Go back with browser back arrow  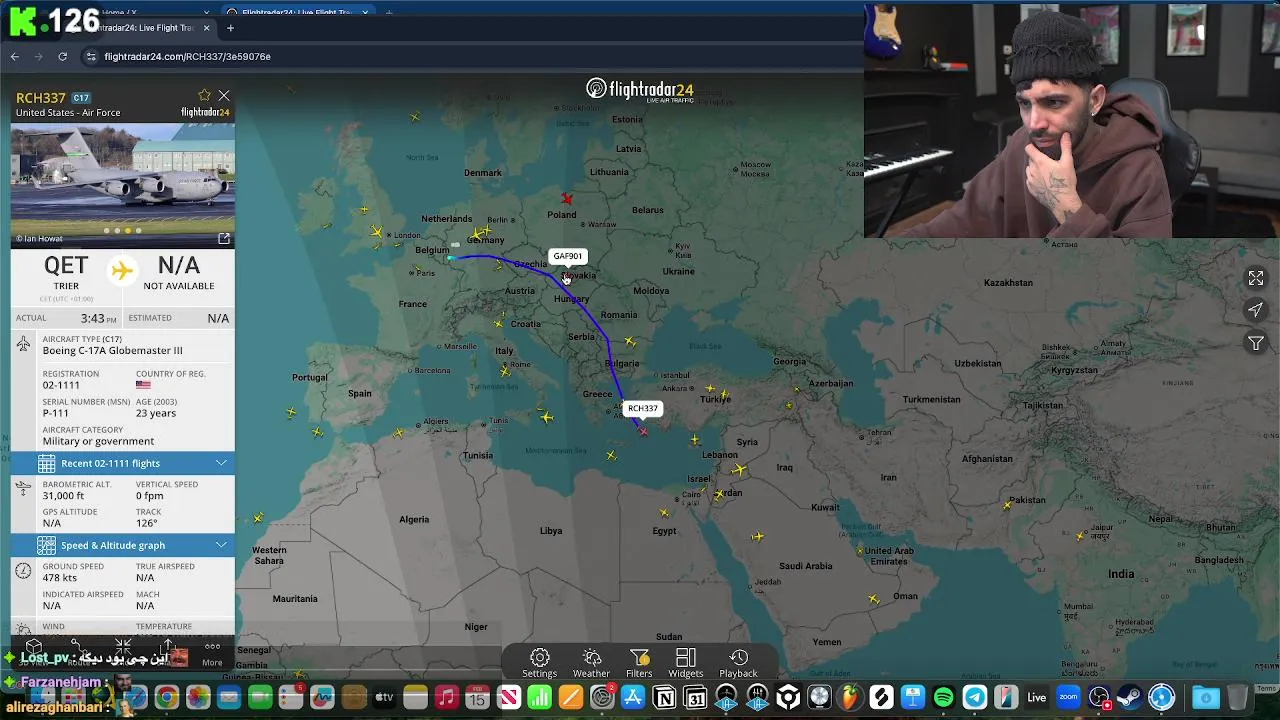pyautogui.click(x=14, y=57)
